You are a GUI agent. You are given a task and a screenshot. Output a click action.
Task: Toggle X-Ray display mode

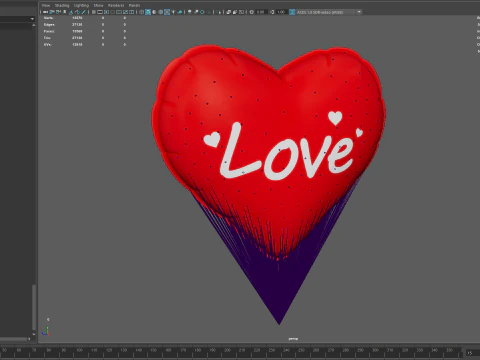click(x=228, y=12)
